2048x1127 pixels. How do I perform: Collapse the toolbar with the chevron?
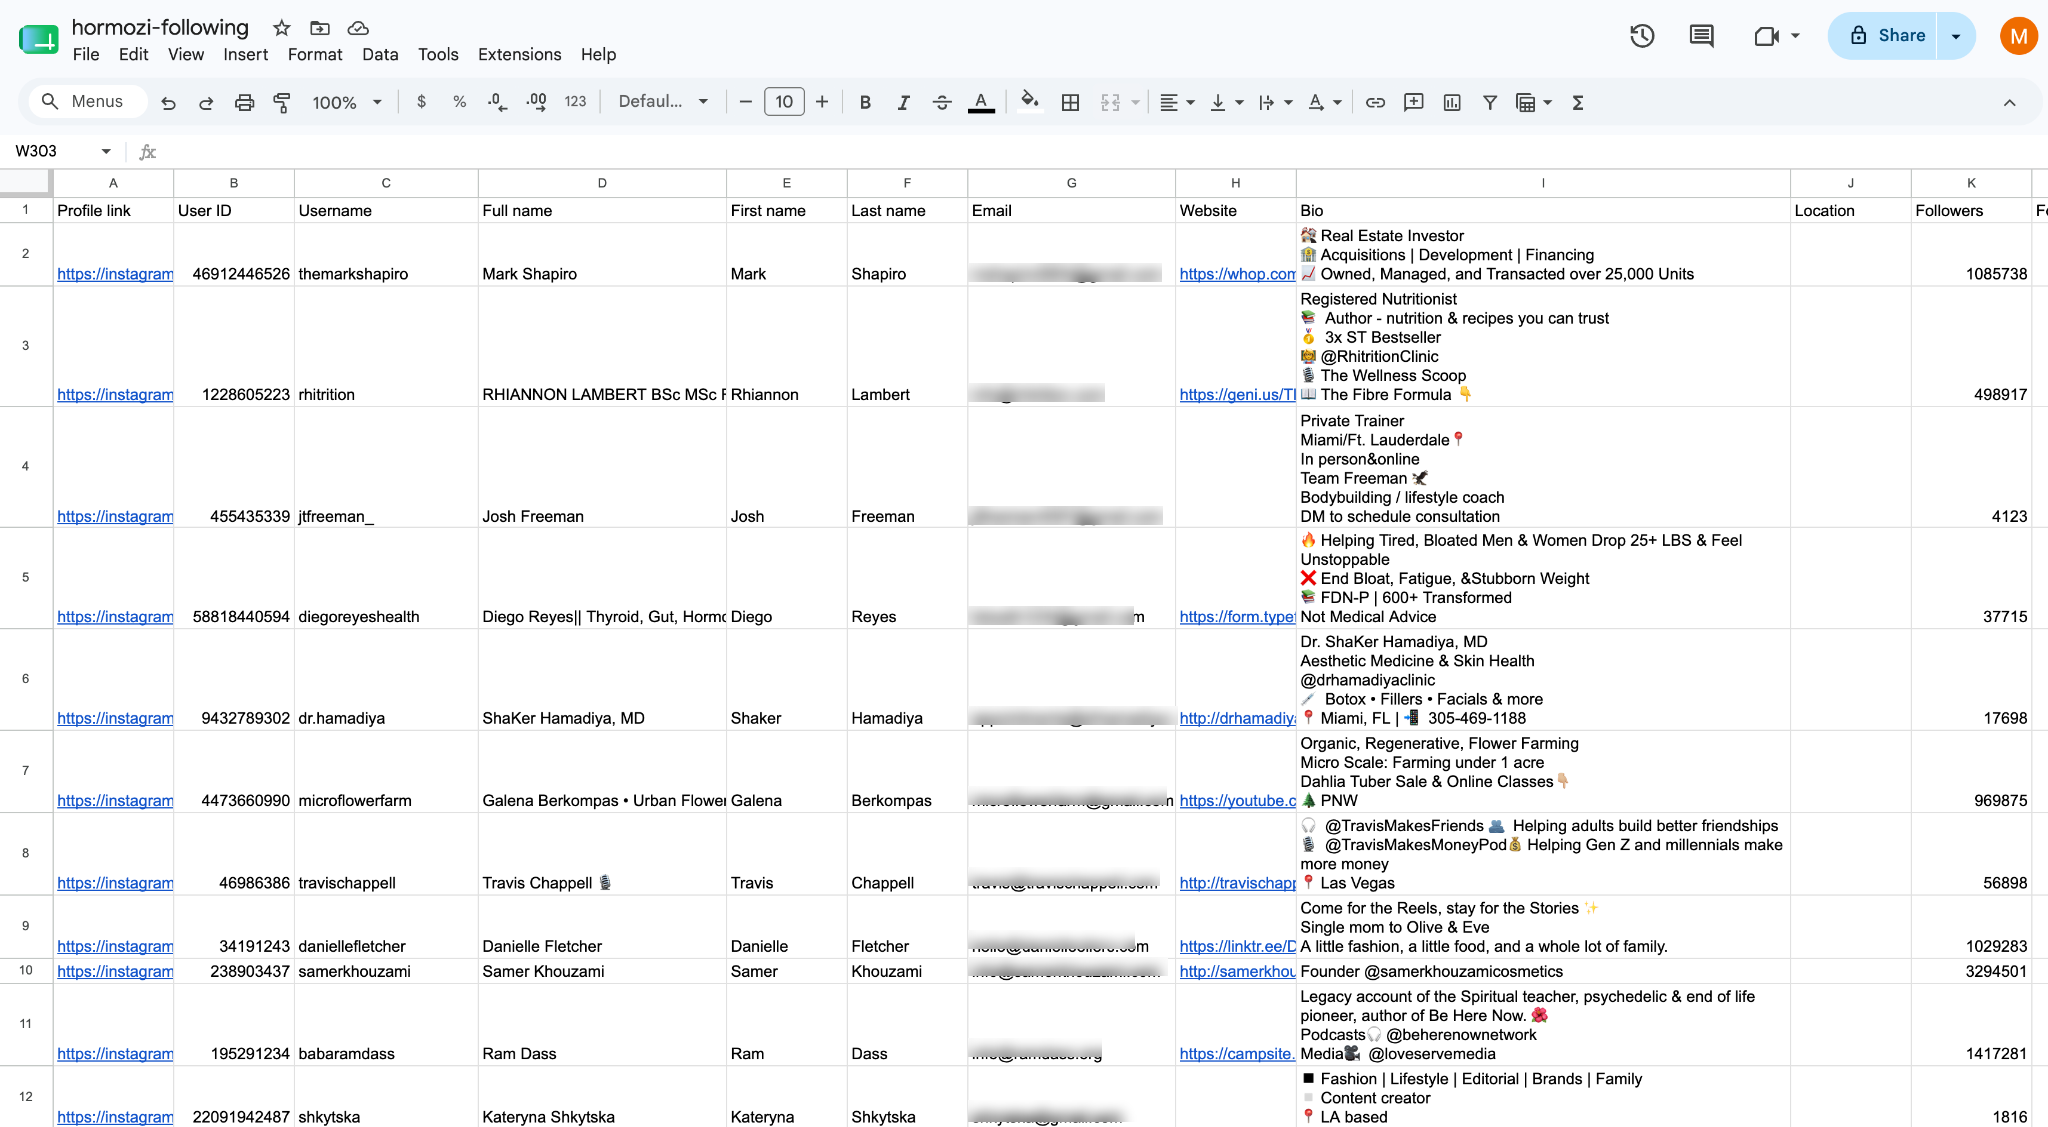pos(2010,102)
